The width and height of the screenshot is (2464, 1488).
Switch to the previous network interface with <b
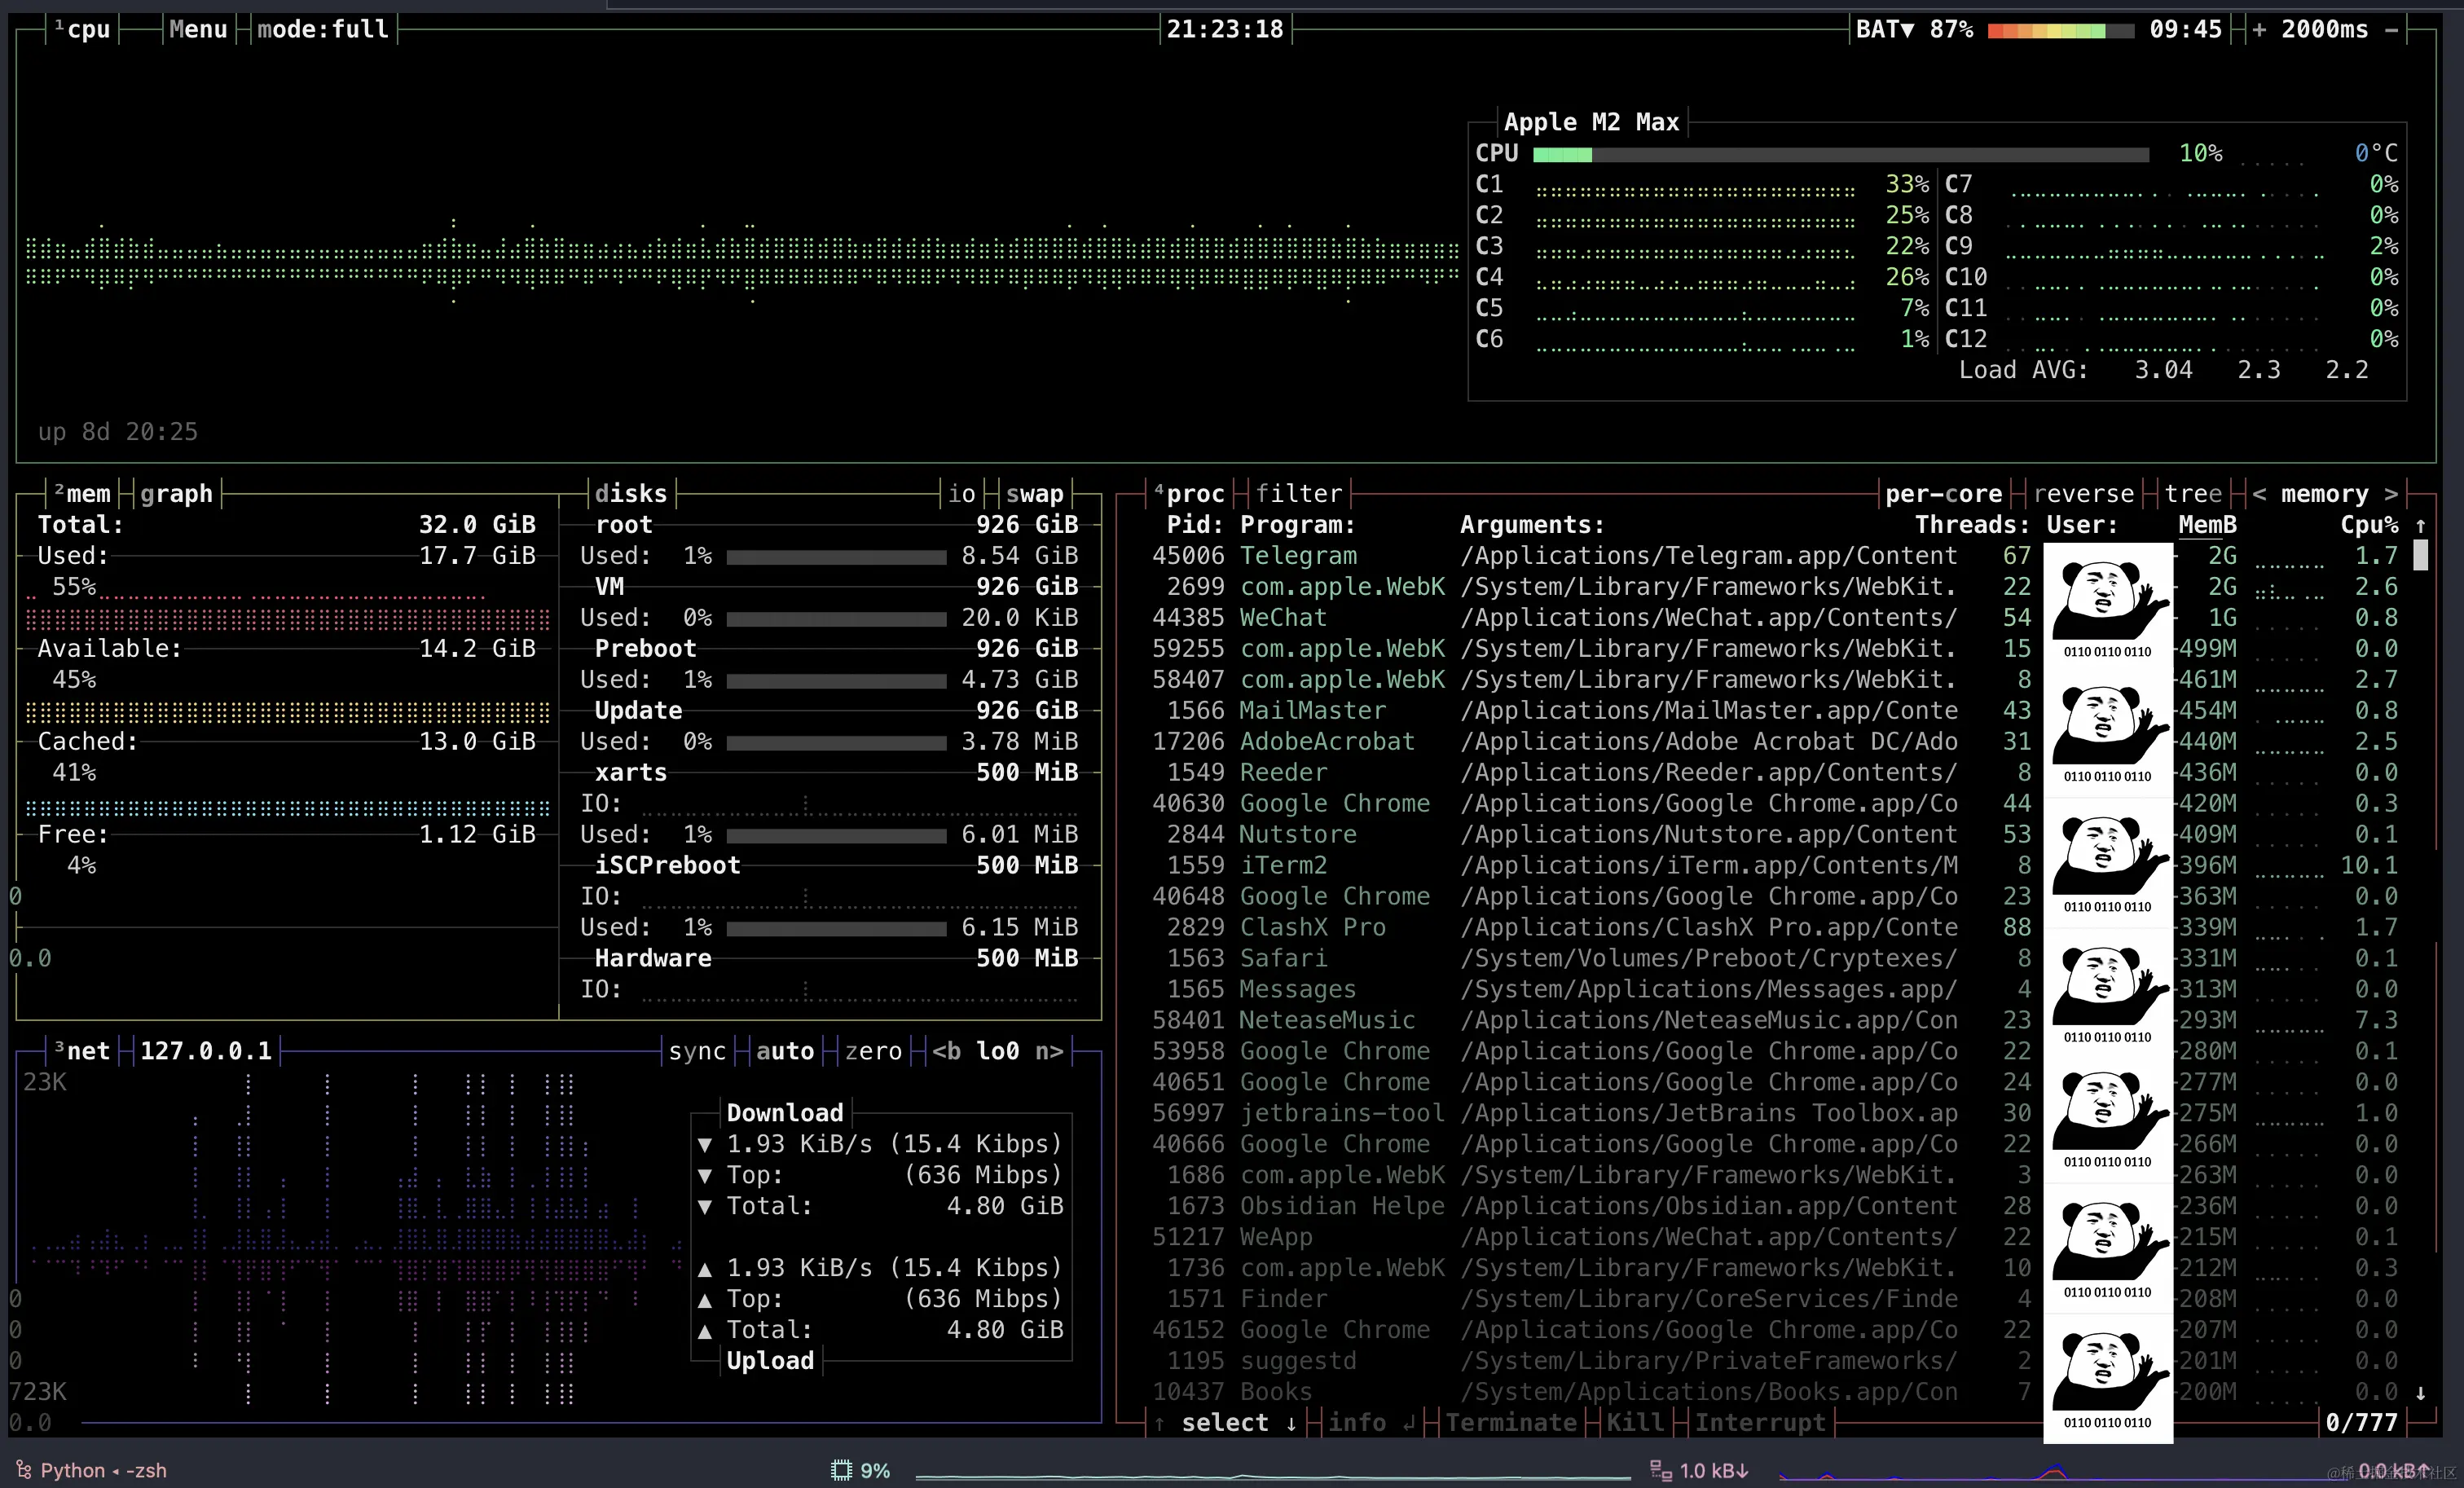click(x=947, y=1051)
